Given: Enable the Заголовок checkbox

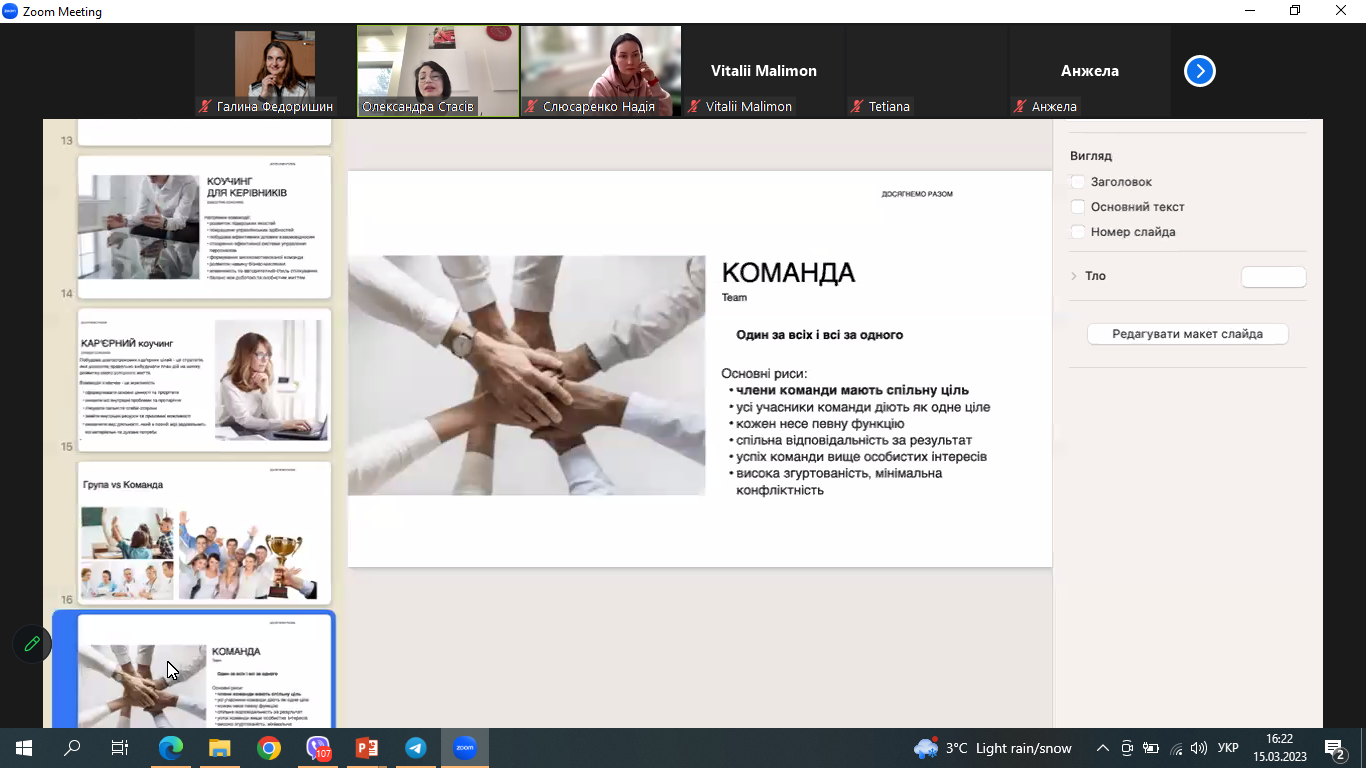Looking at the screenshot, I should [1078, 182].
